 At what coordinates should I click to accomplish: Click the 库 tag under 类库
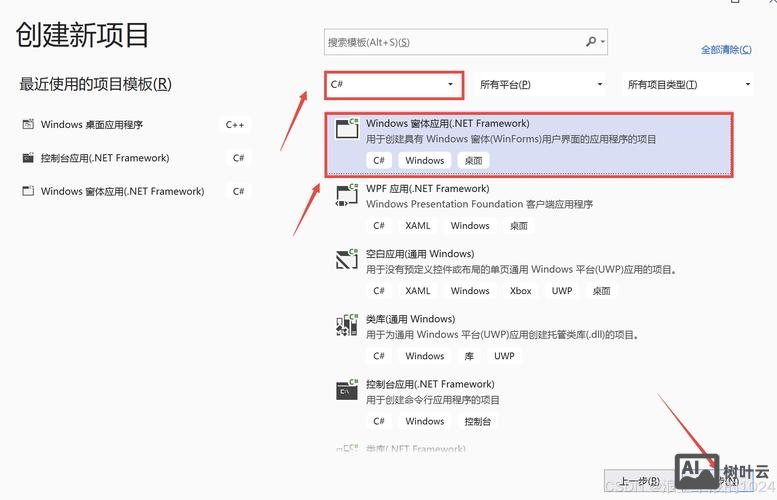click(x=469, y=356)
